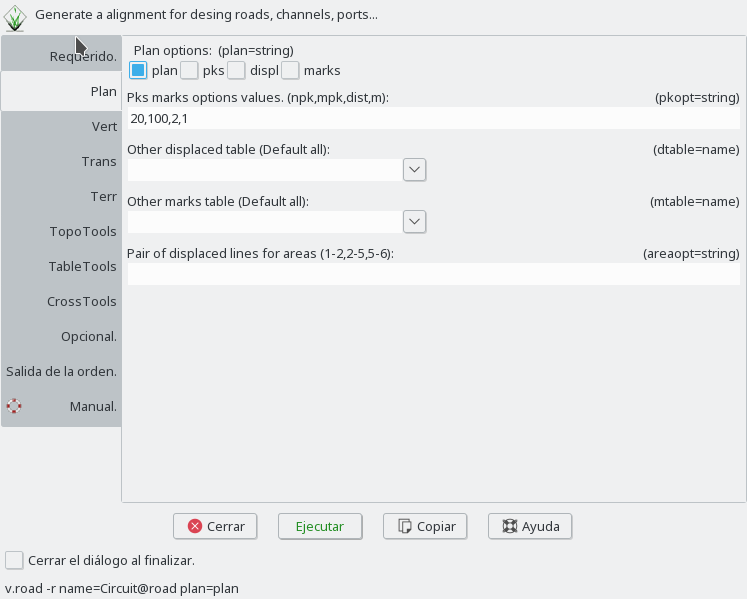Click the lifebuoy icon beside Manual
The image size is (747, 599).
tap(14, 406)
